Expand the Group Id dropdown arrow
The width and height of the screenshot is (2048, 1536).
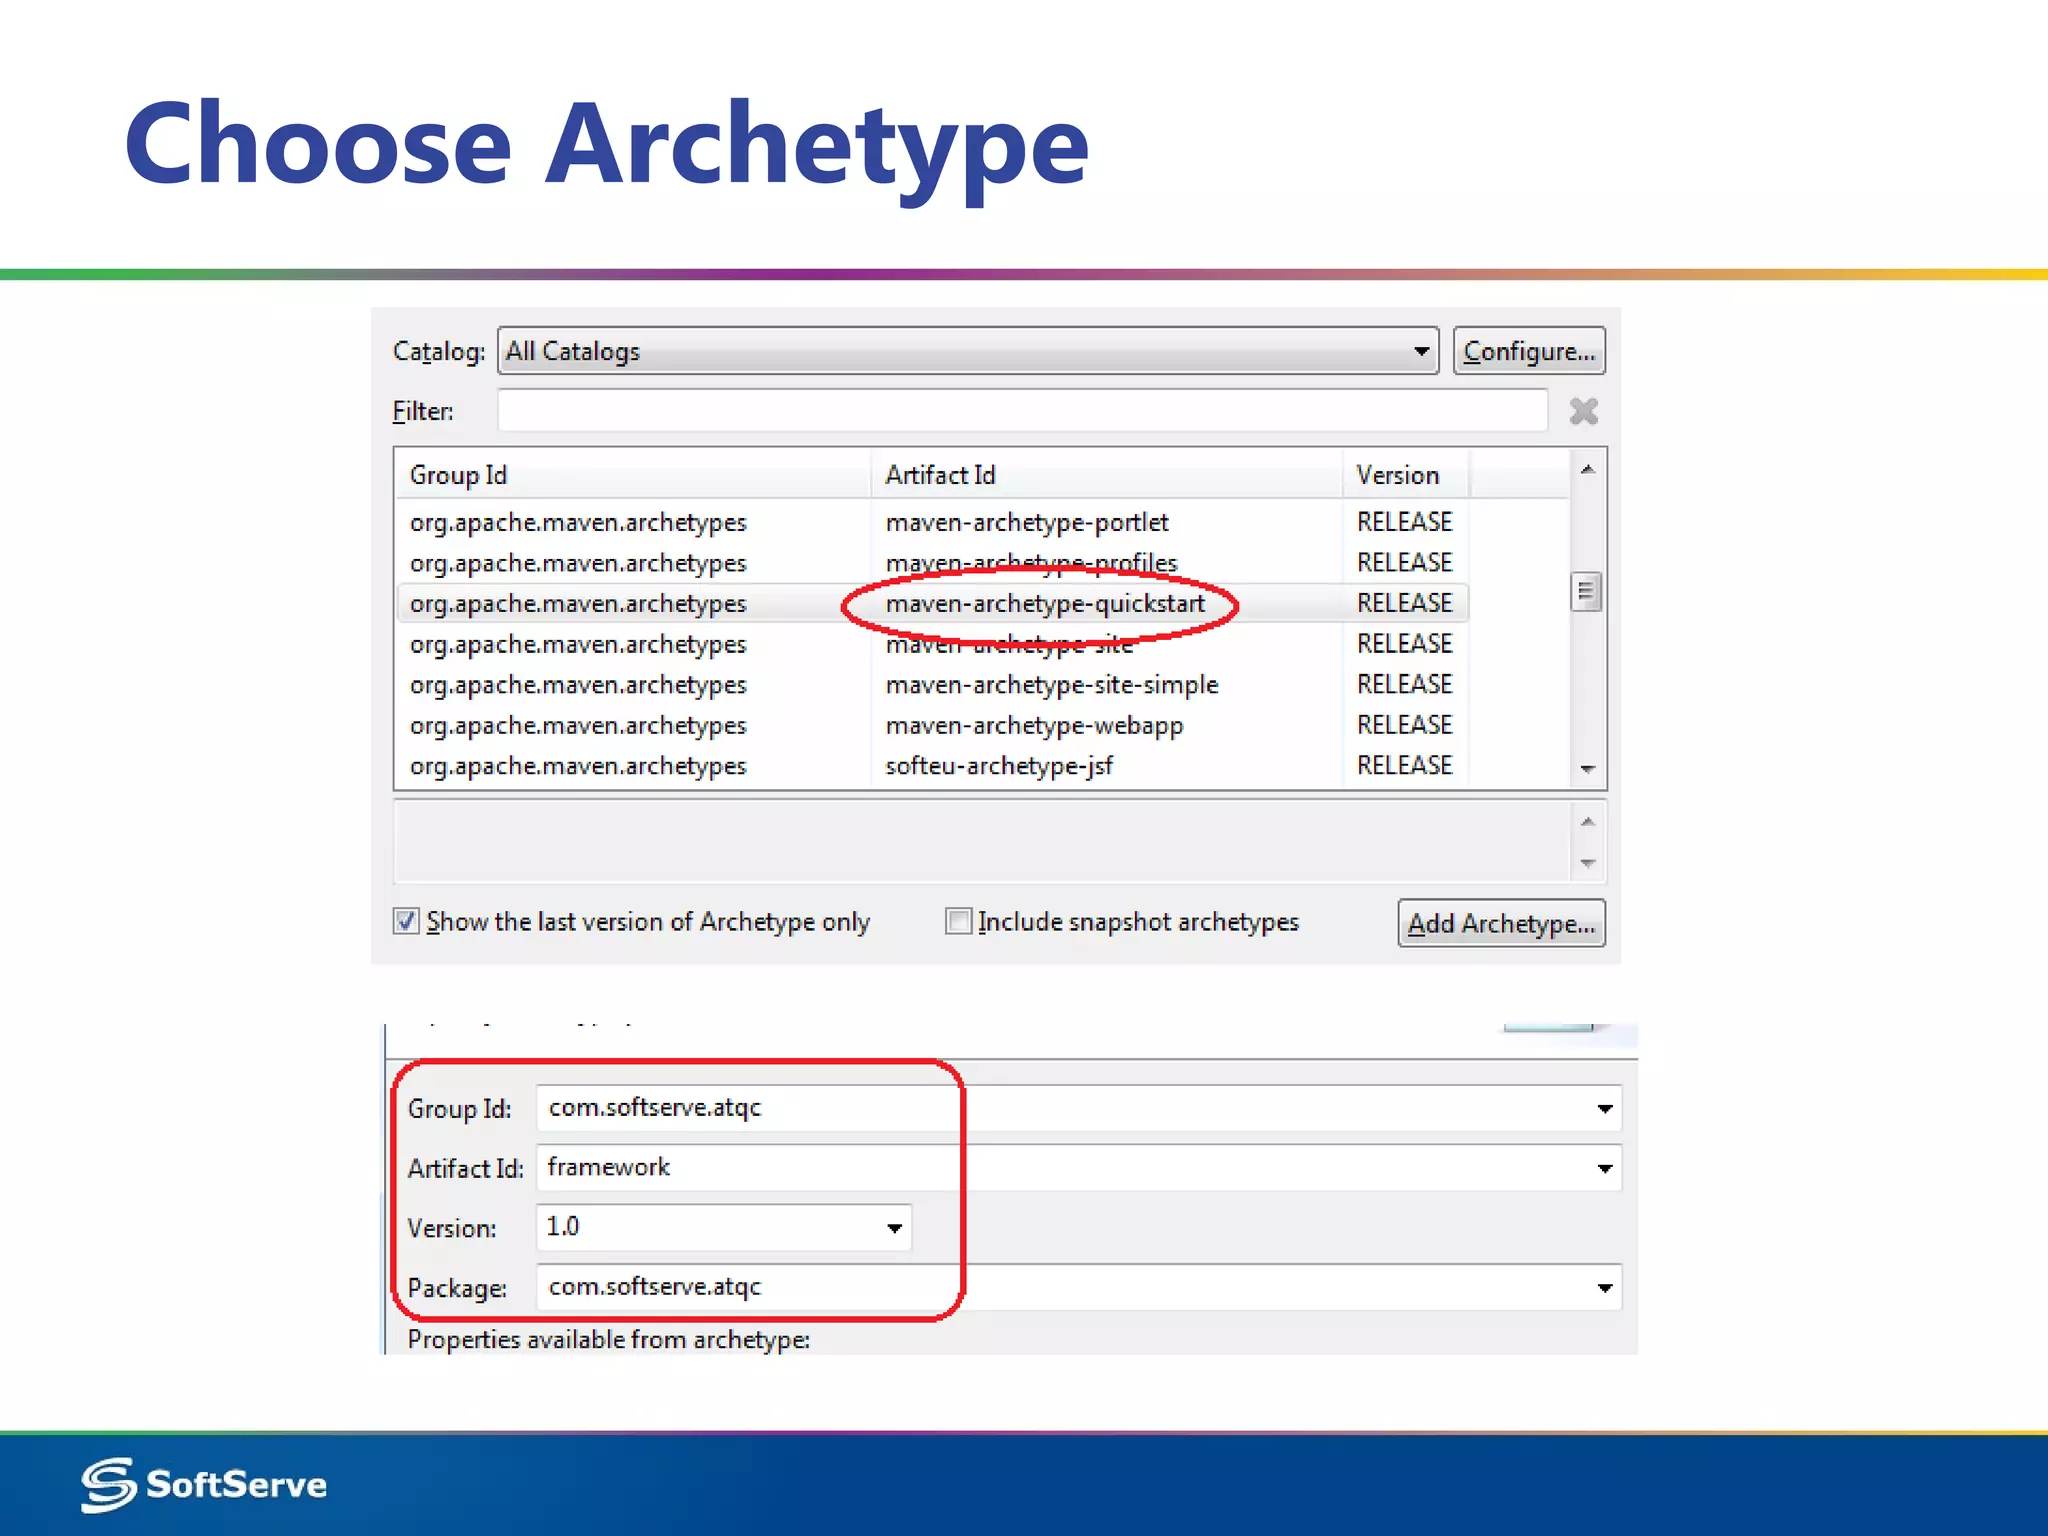point(1604,1108)
